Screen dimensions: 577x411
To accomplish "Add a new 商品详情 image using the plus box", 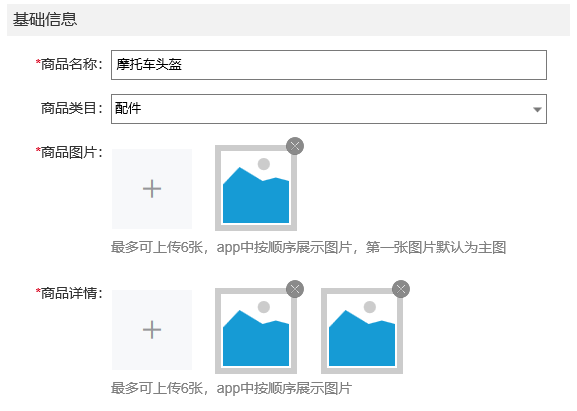I will [152, 330].
